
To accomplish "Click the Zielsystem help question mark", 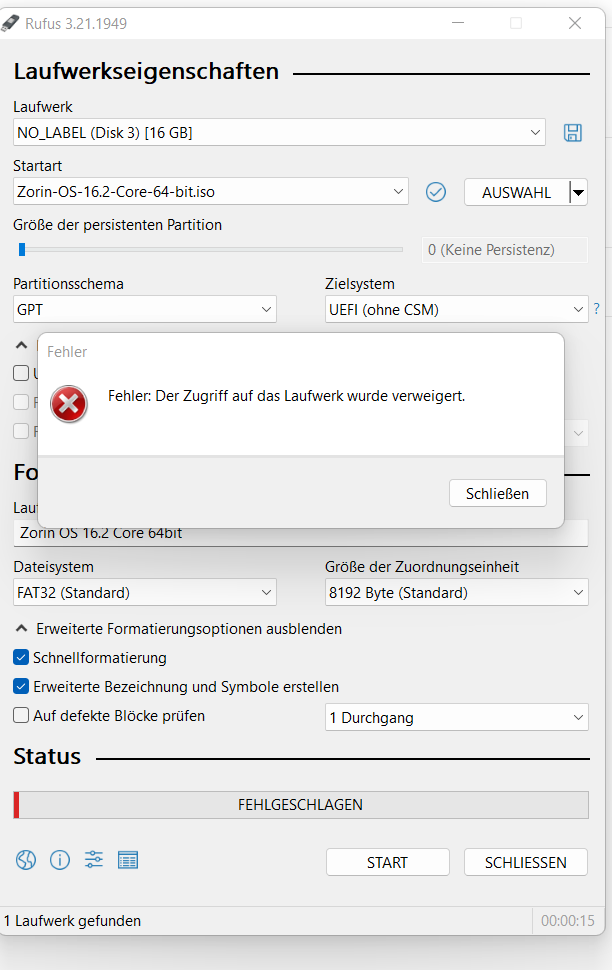I will click(597, 309).
